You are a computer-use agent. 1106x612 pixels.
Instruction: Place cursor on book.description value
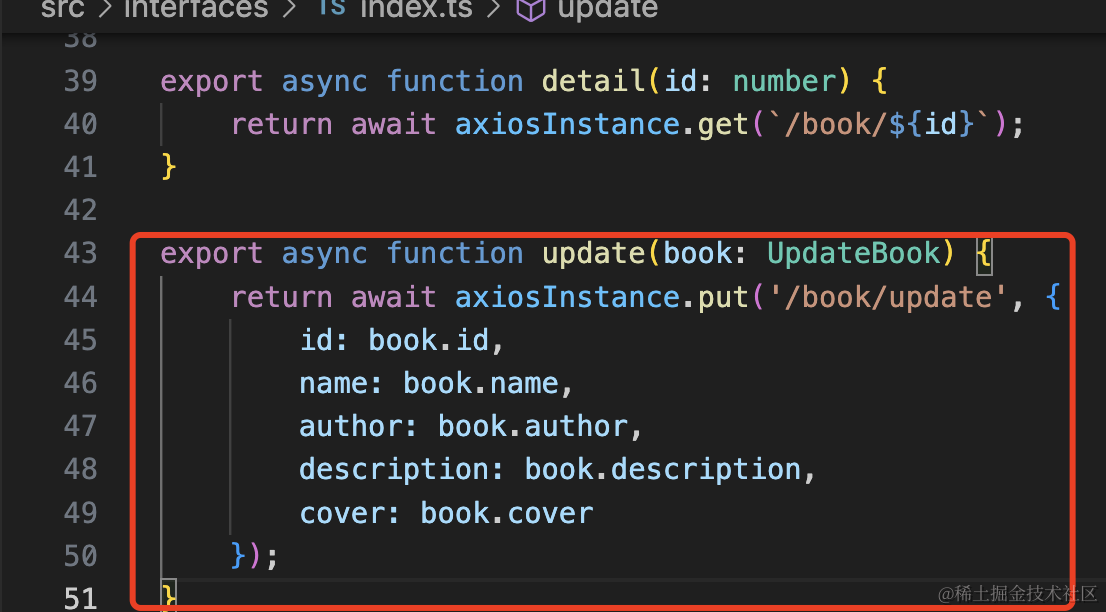pos(663,470)
